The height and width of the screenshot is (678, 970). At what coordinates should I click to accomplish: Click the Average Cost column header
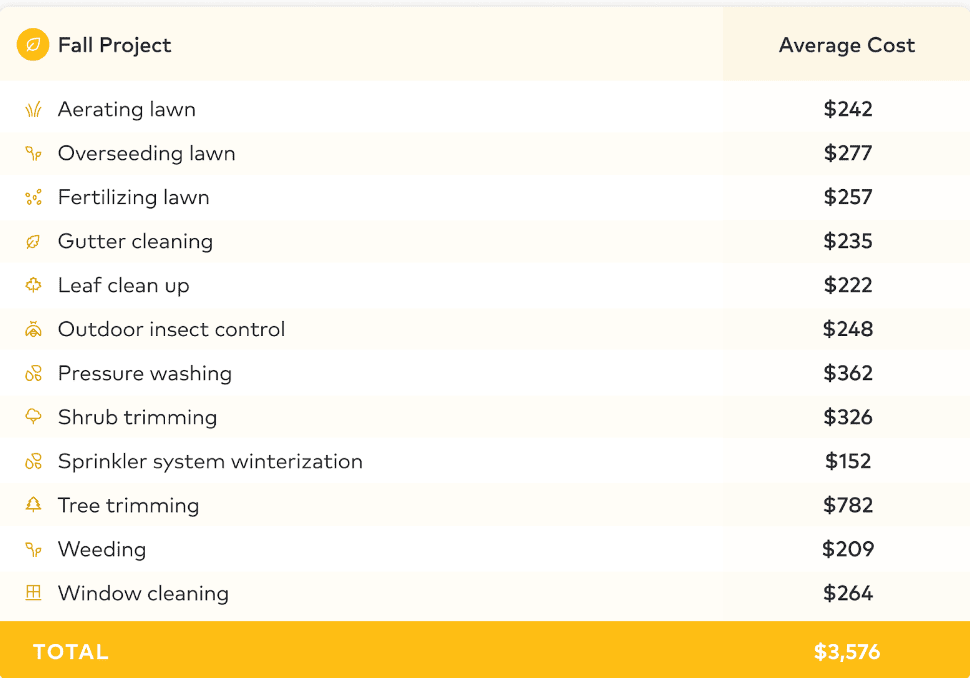pos(846,45)
